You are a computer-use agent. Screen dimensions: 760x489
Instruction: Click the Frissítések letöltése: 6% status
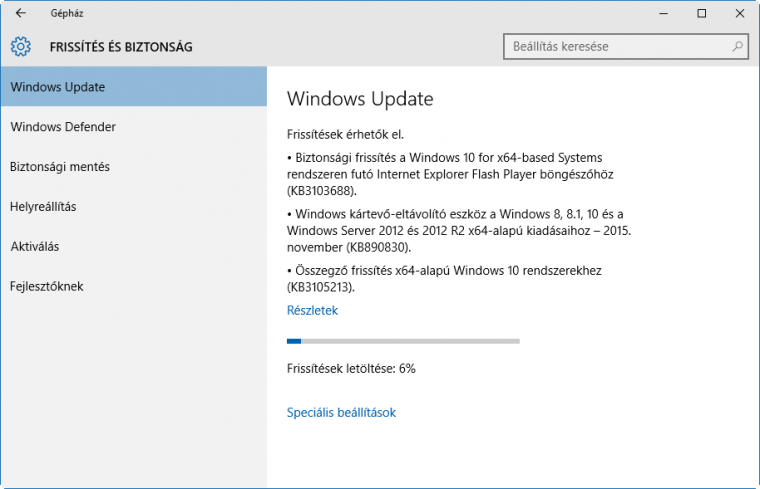[x=351, y=369]
